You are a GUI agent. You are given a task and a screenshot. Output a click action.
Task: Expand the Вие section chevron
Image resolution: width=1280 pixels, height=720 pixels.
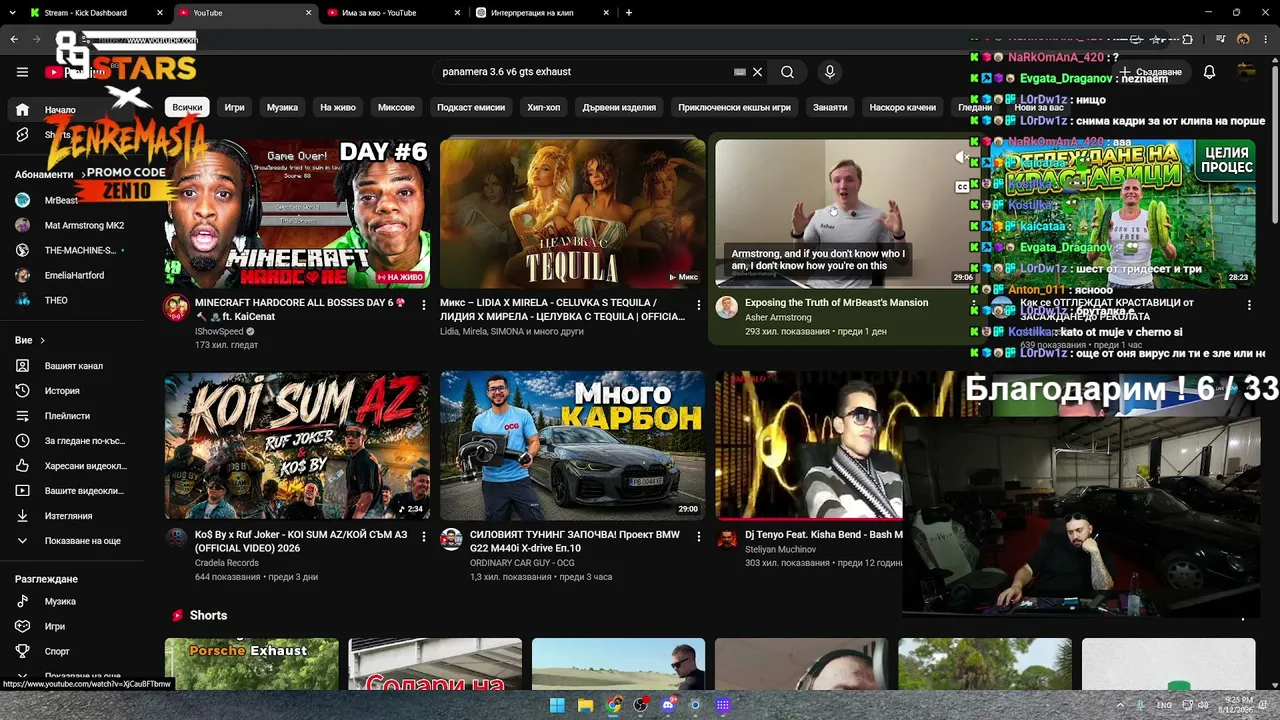pos(42,341)
